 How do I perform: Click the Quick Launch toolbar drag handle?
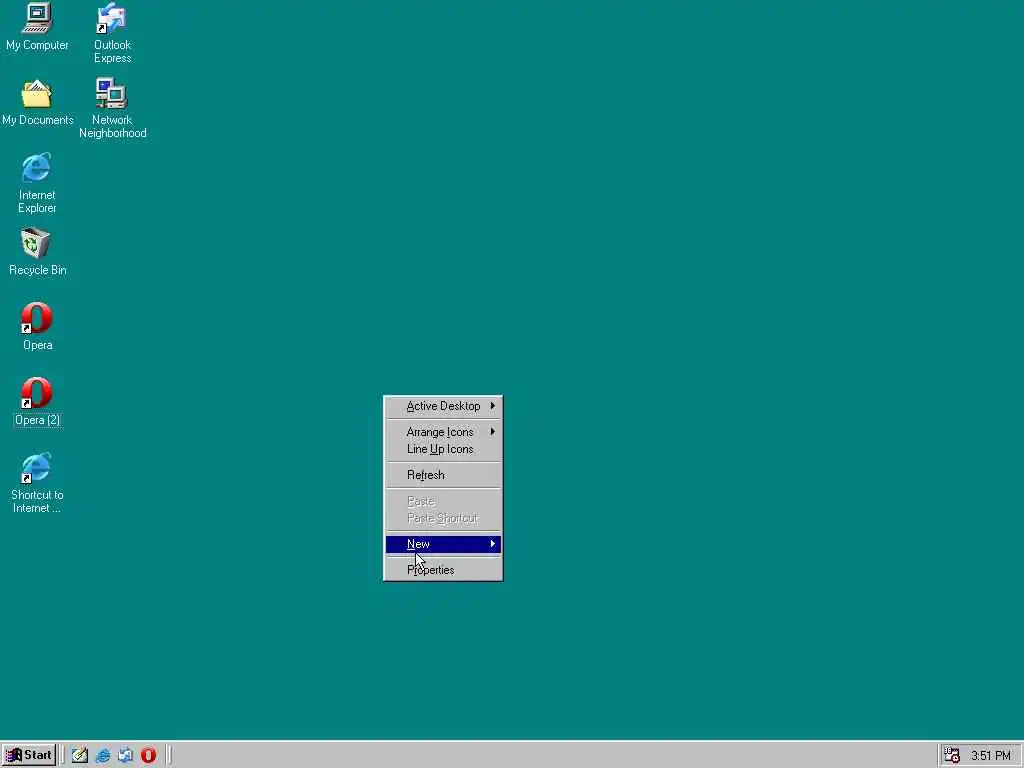63,756
